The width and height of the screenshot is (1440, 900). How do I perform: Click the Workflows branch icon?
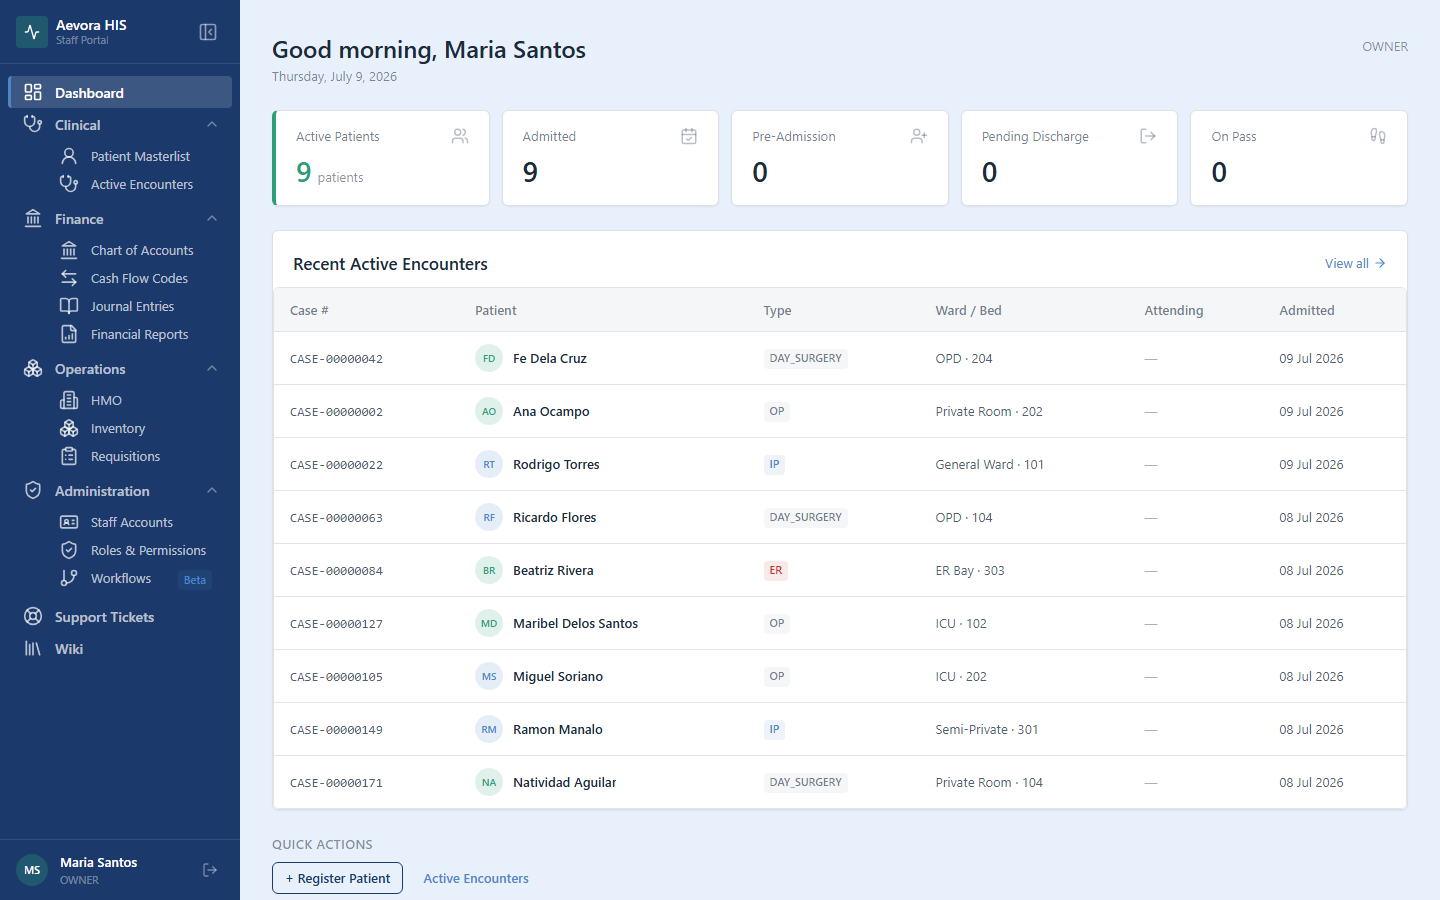click(x=69, y=578)
